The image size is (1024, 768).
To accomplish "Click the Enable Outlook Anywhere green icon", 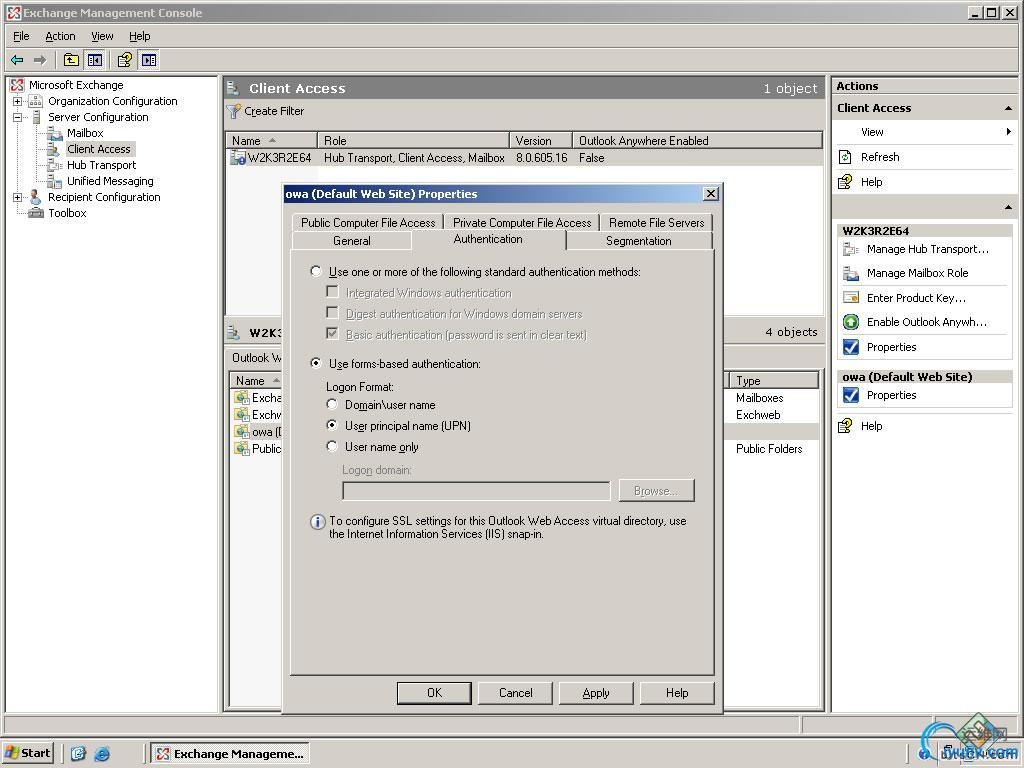I will [851, 322].
